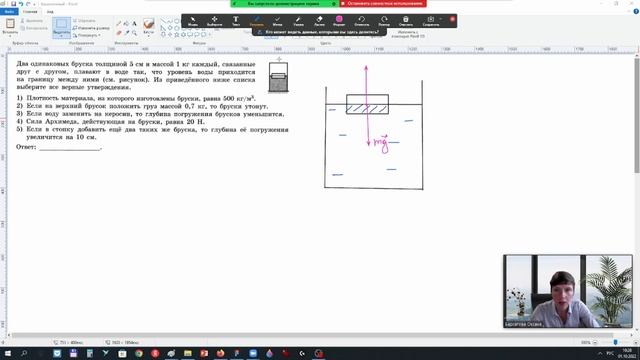The width and height of the screenshot is (640, 360).
Task: Select the Magnifier tool
Action: (x=134, y=33)
